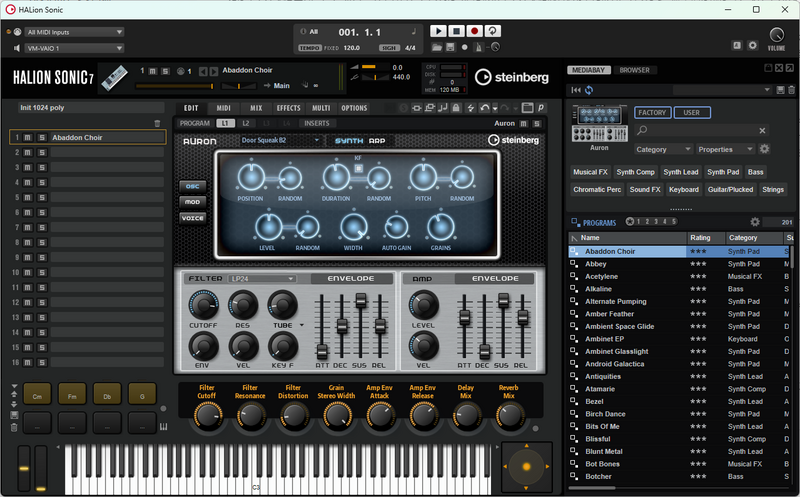Click the editor window icon in toolbar
Viewport: 800px width, 497px height.
tap(528, 108)
